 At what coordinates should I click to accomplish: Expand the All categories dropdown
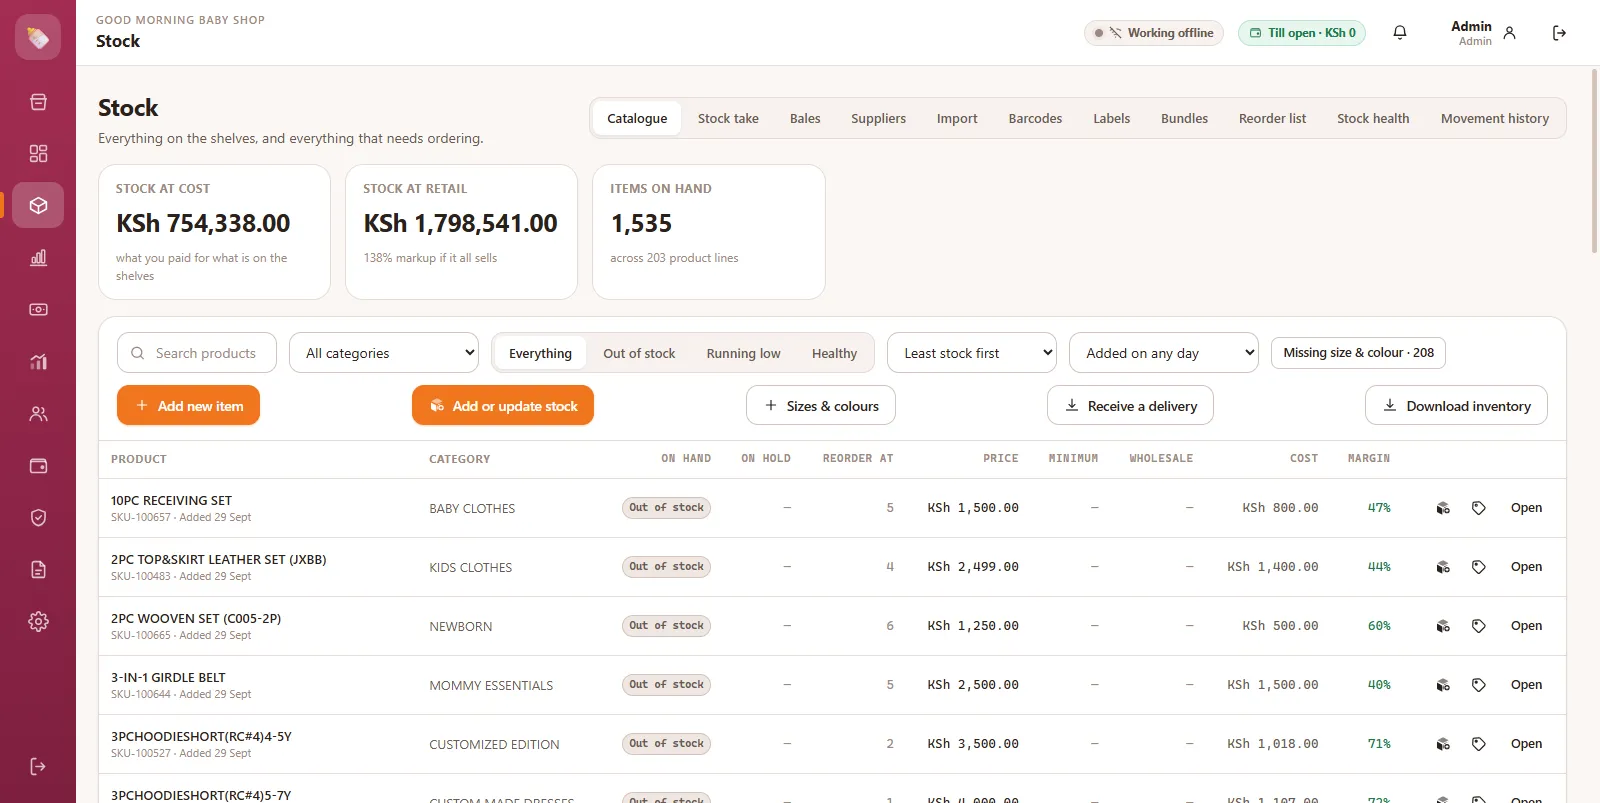click(x=385, y=353)
